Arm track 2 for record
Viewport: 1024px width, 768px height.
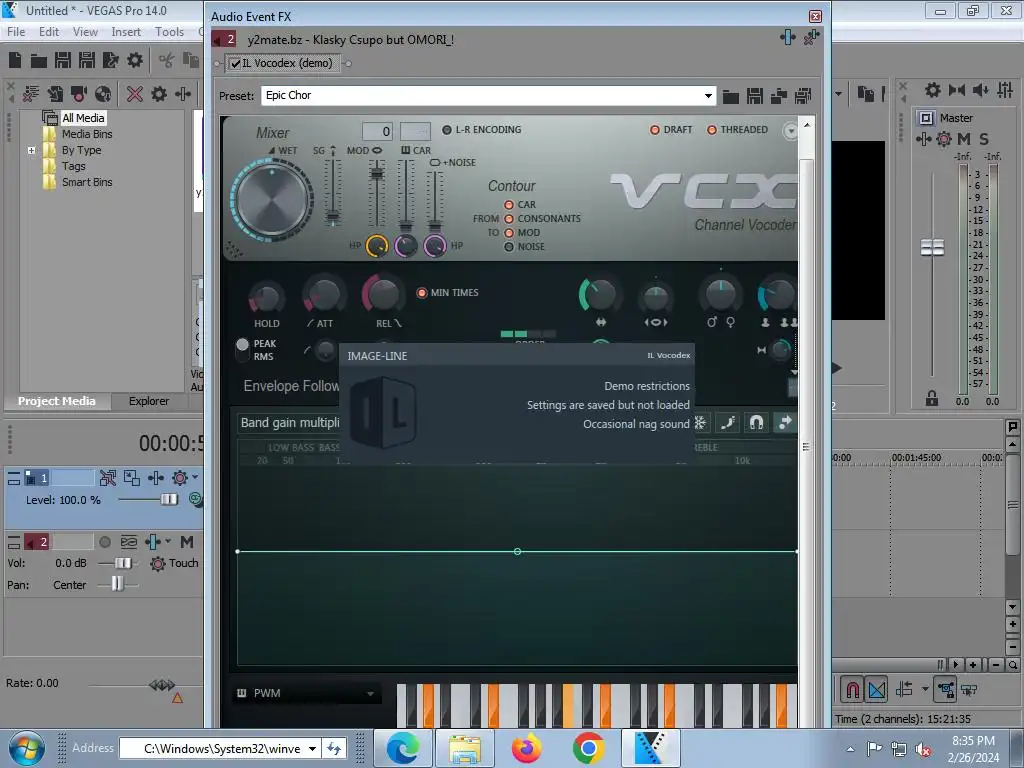click(104, 542)
